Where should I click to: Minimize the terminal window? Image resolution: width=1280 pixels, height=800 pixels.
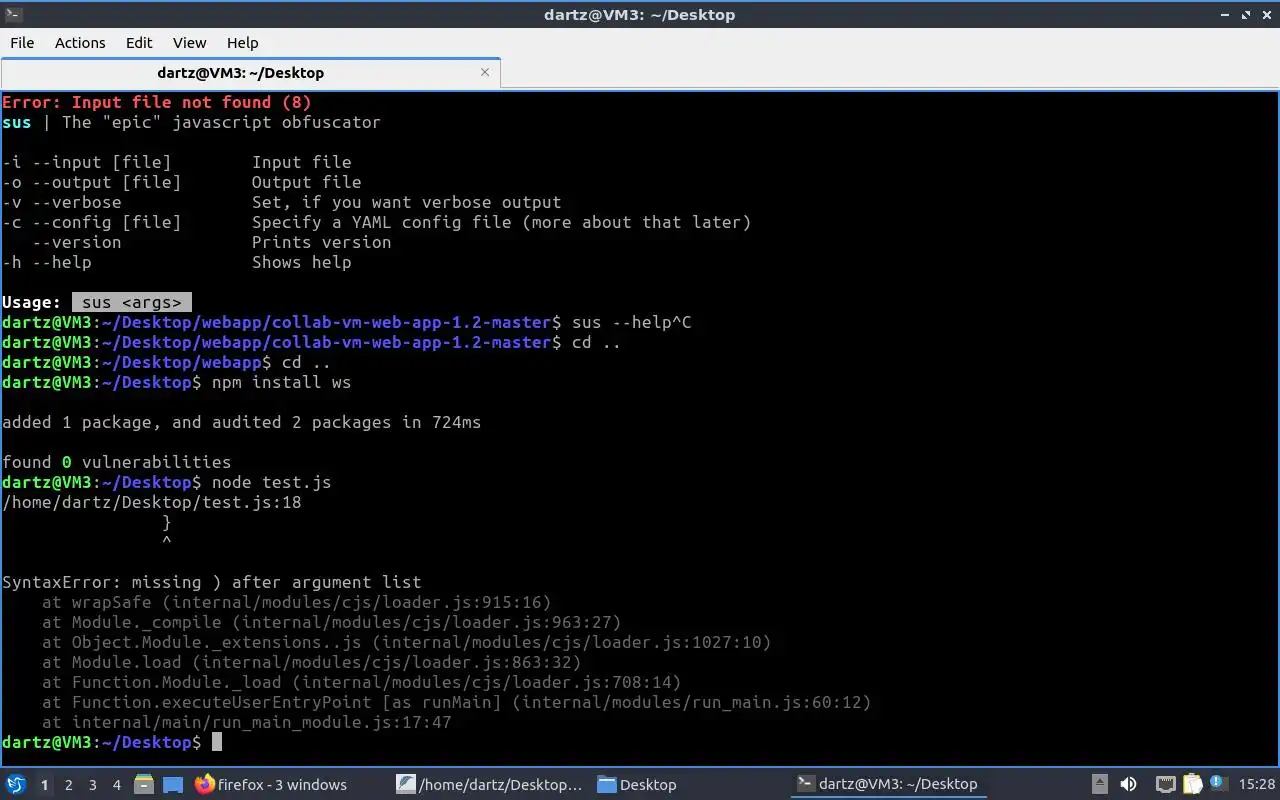[1225, 15]
